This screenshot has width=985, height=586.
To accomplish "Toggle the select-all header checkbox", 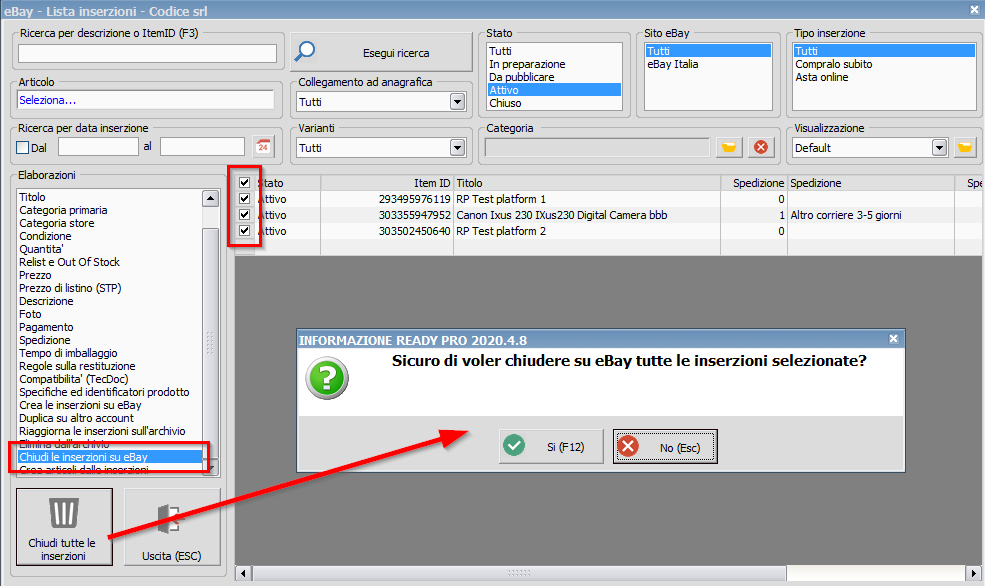I will click(244, 183).
